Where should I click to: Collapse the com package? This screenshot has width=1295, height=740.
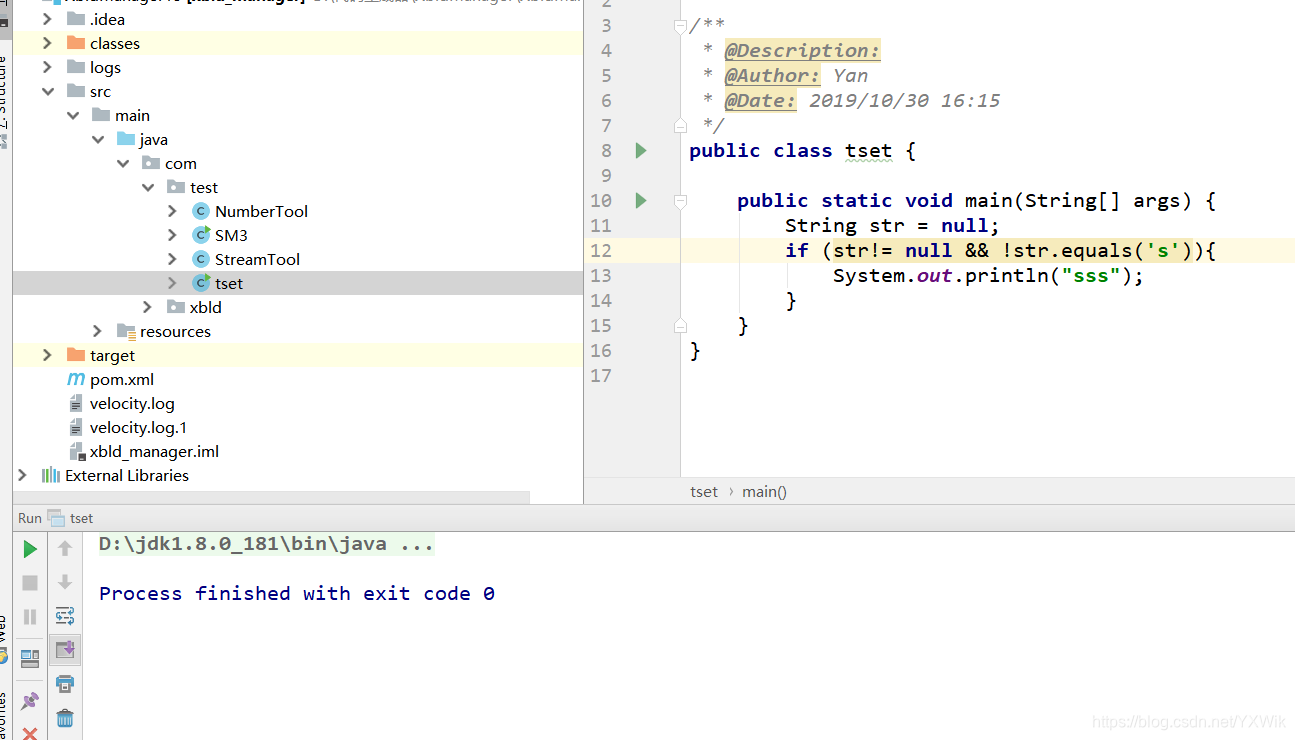pos(122,163)
